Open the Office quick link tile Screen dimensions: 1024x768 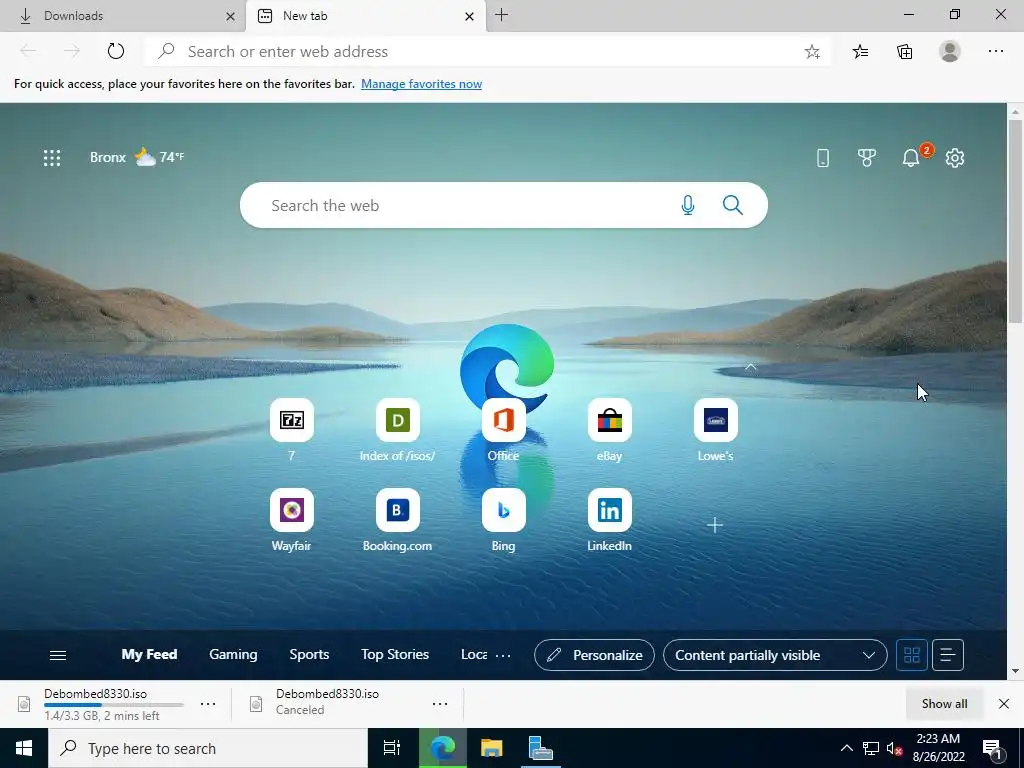pos(504,420)
